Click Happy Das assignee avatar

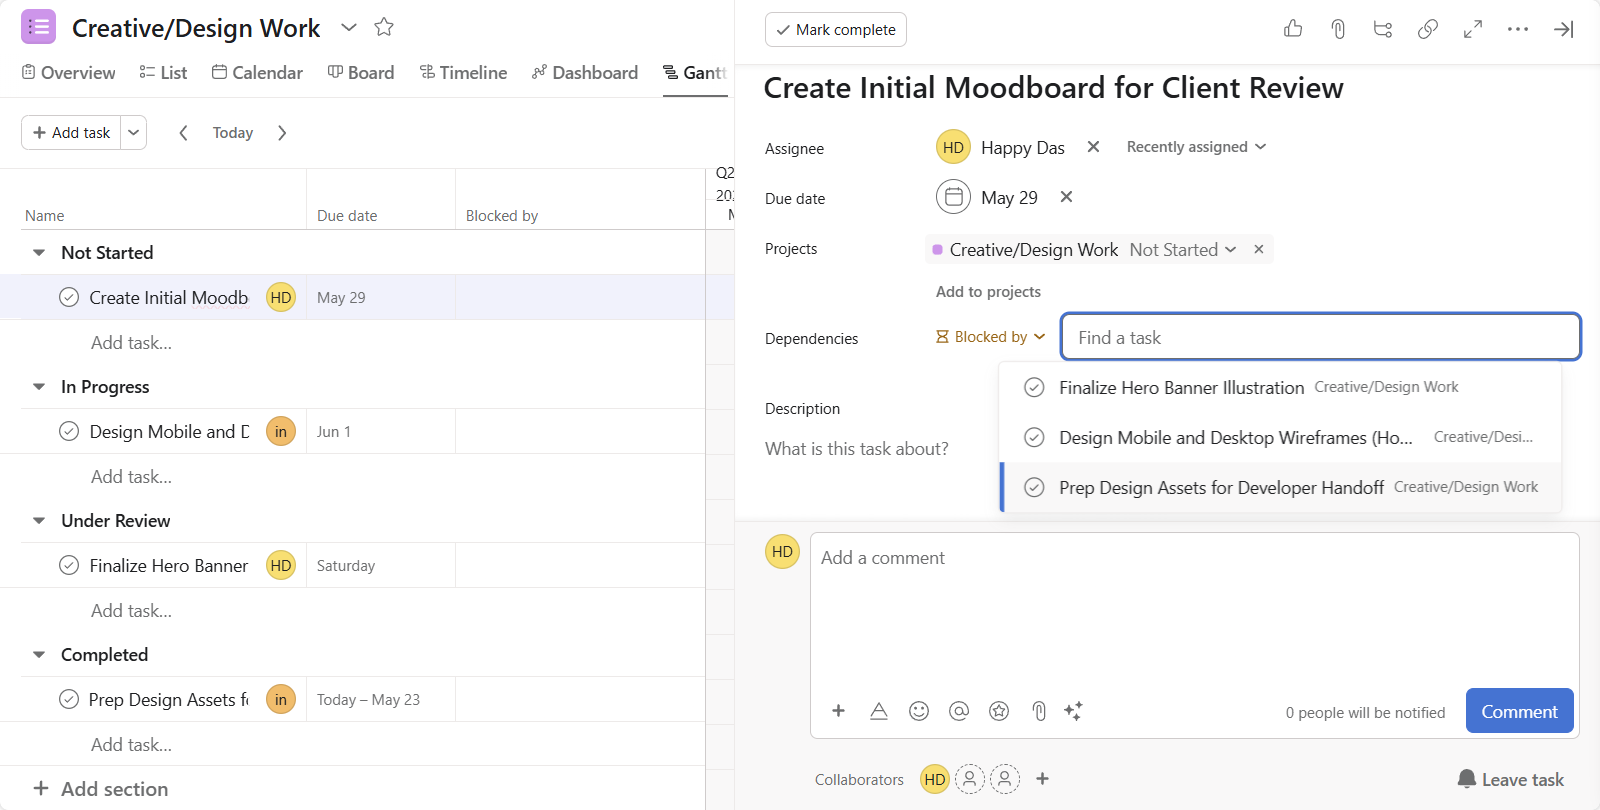pos(954,147)
